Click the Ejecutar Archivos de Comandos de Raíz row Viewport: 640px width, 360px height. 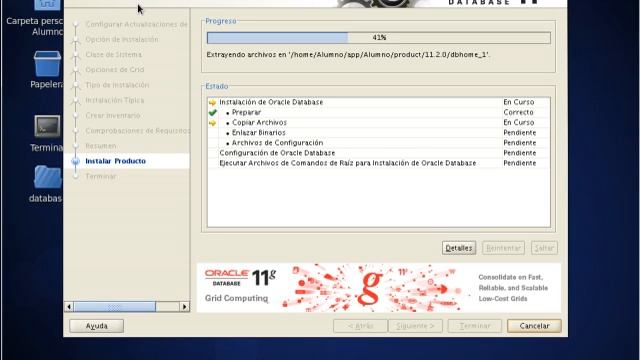pos(378,163)
